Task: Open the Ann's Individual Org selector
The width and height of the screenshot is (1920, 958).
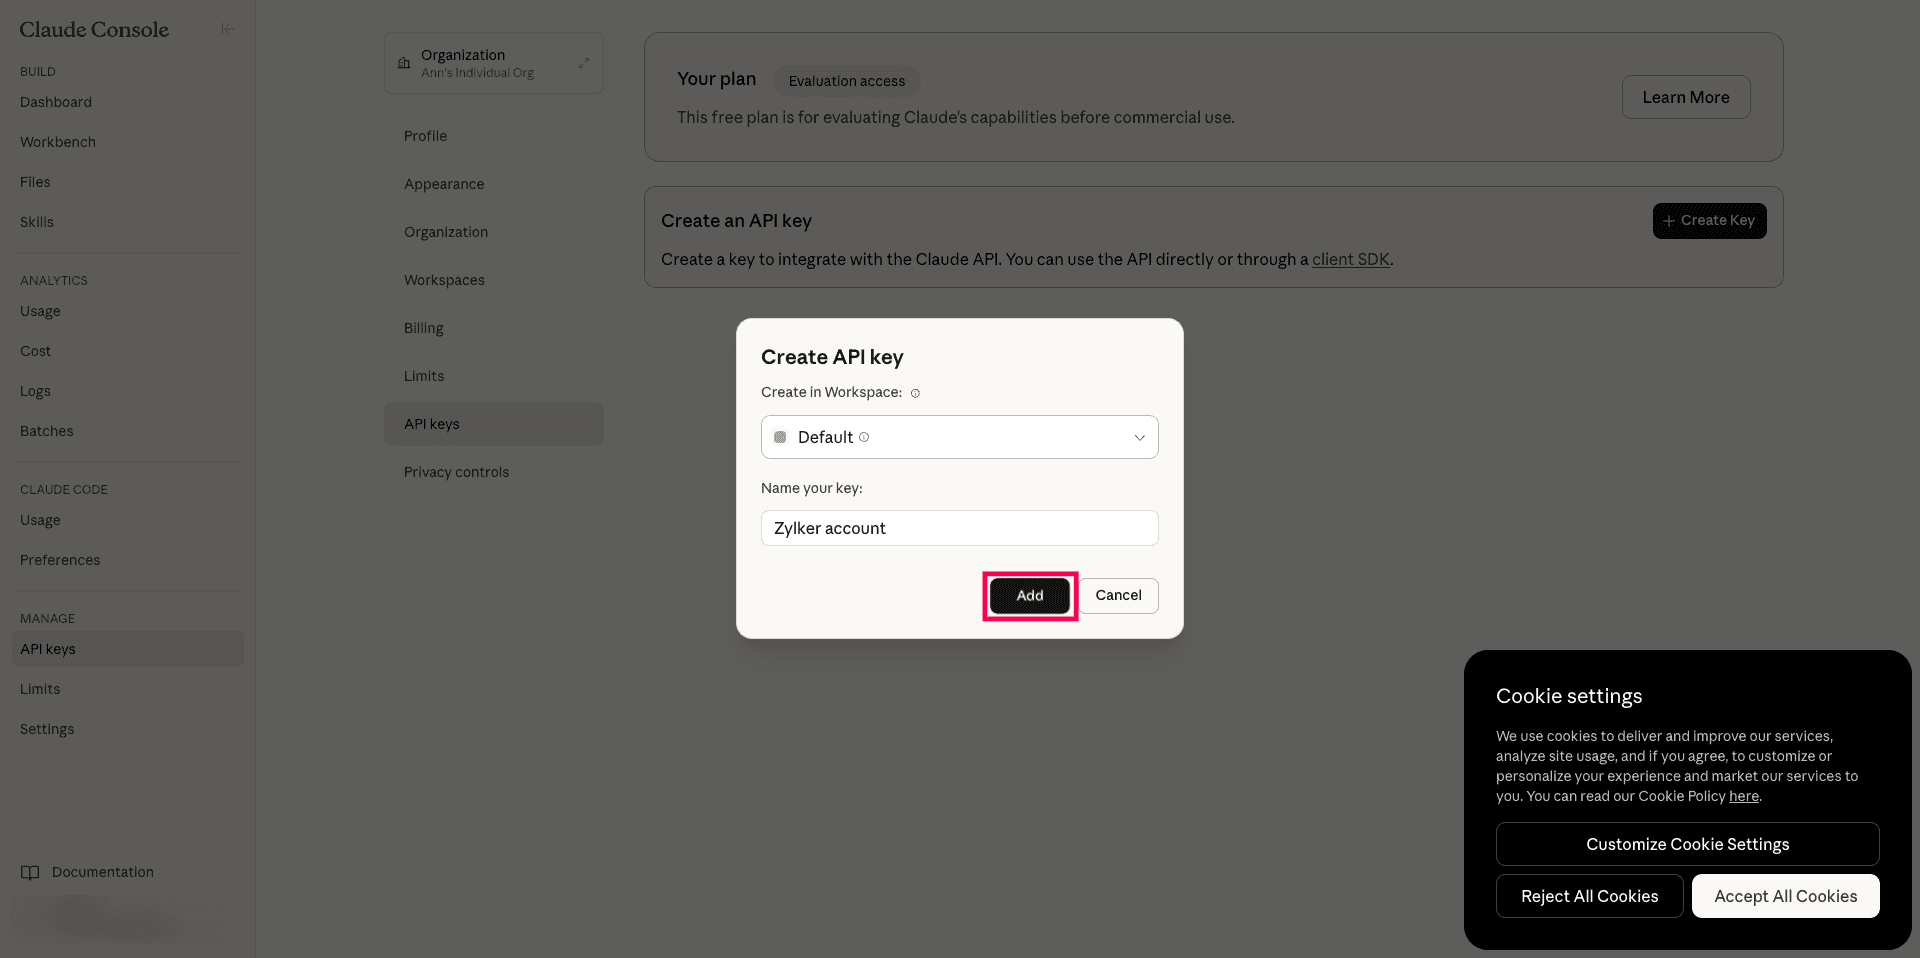Action: (494, 63)
